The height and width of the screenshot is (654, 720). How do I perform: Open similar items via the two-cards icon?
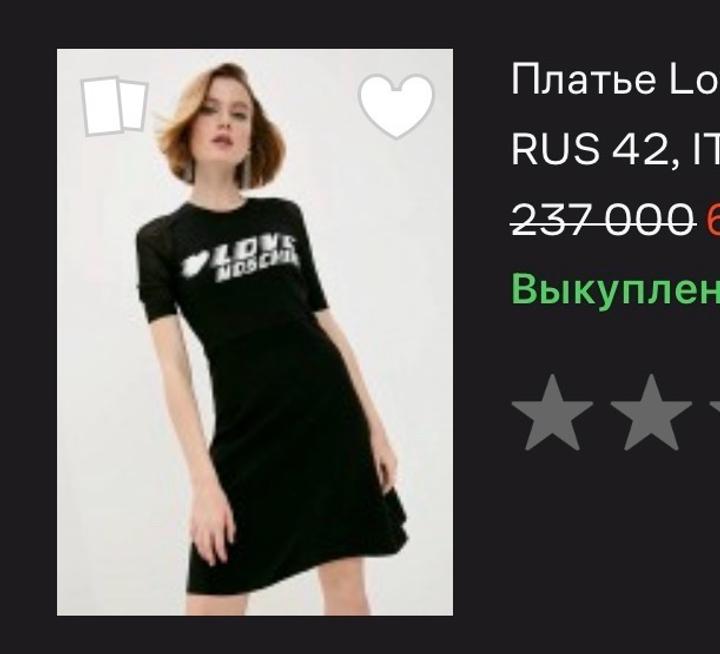point(115,106)
